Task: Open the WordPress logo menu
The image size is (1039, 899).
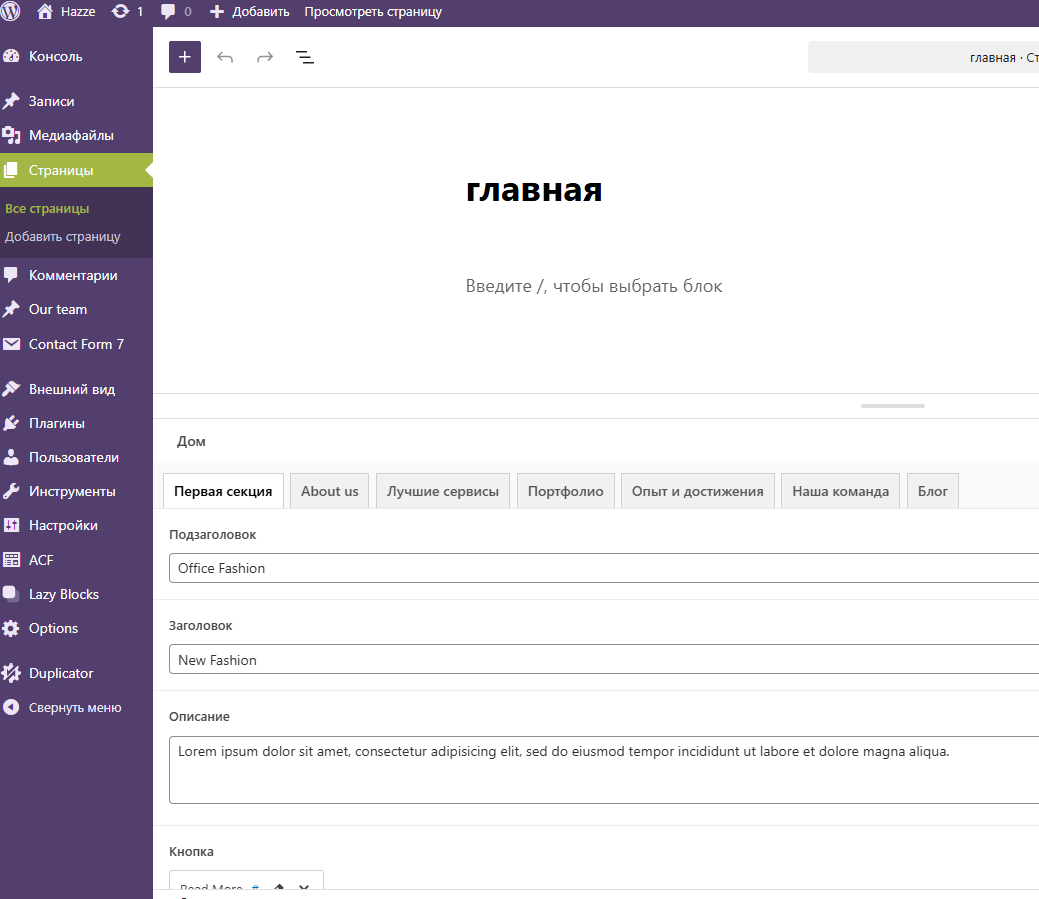Action: 11,11
